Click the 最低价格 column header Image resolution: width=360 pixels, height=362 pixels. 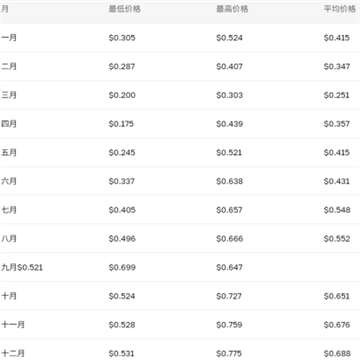tap(125, 9)
